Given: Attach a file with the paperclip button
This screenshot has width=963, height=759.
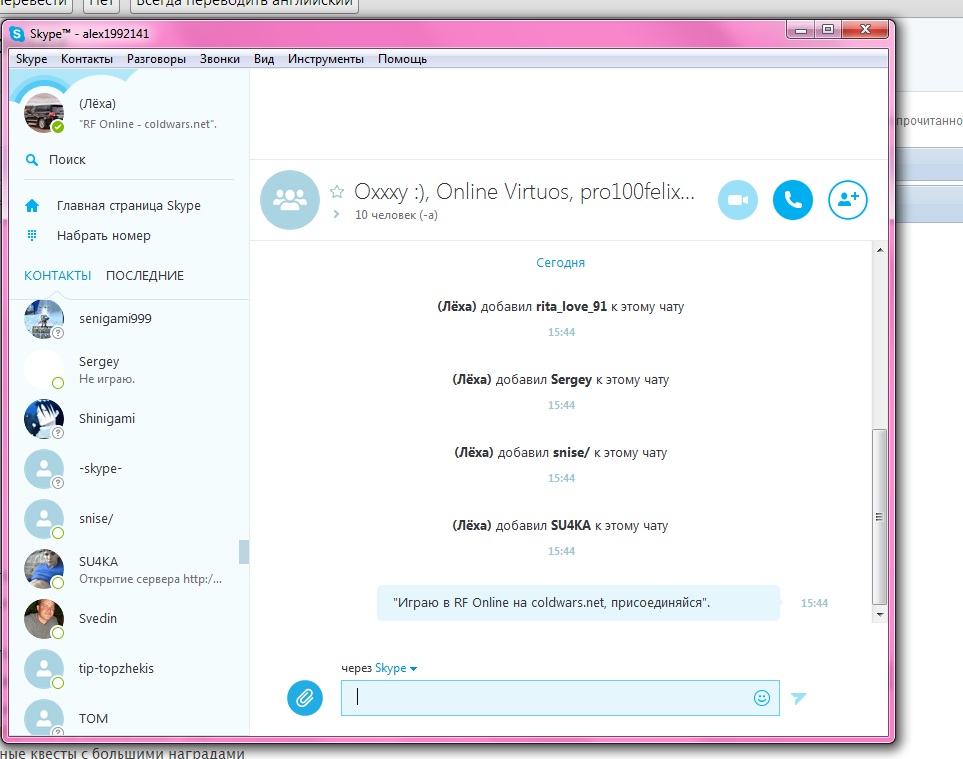Looking at the screenshot, I should [305, 698].
